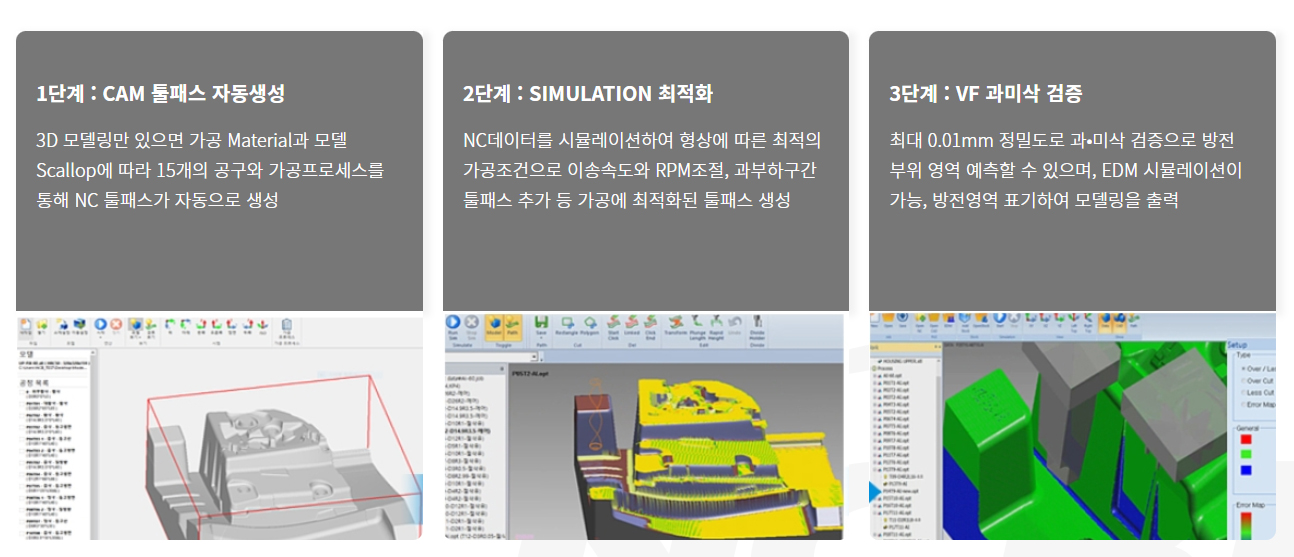The height and width of the screenshot is (557, 1294).
Task: Click the Divide Holder icon
Action: tap(757, 325)
